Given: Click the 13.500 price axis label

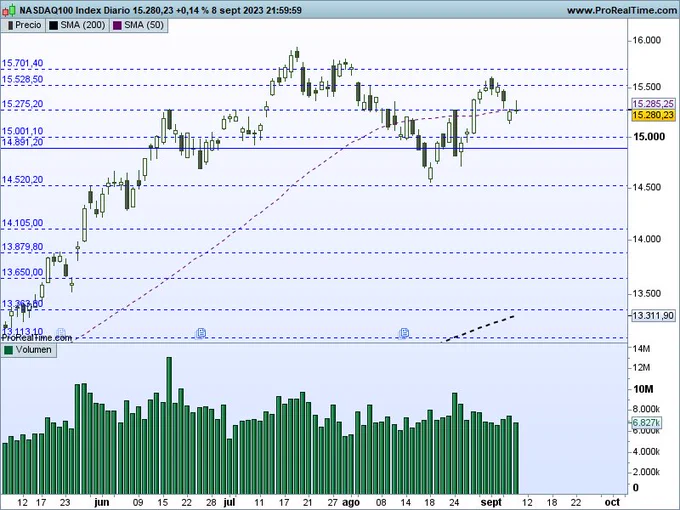Looking at the screenshot, I should pos(647,294).
